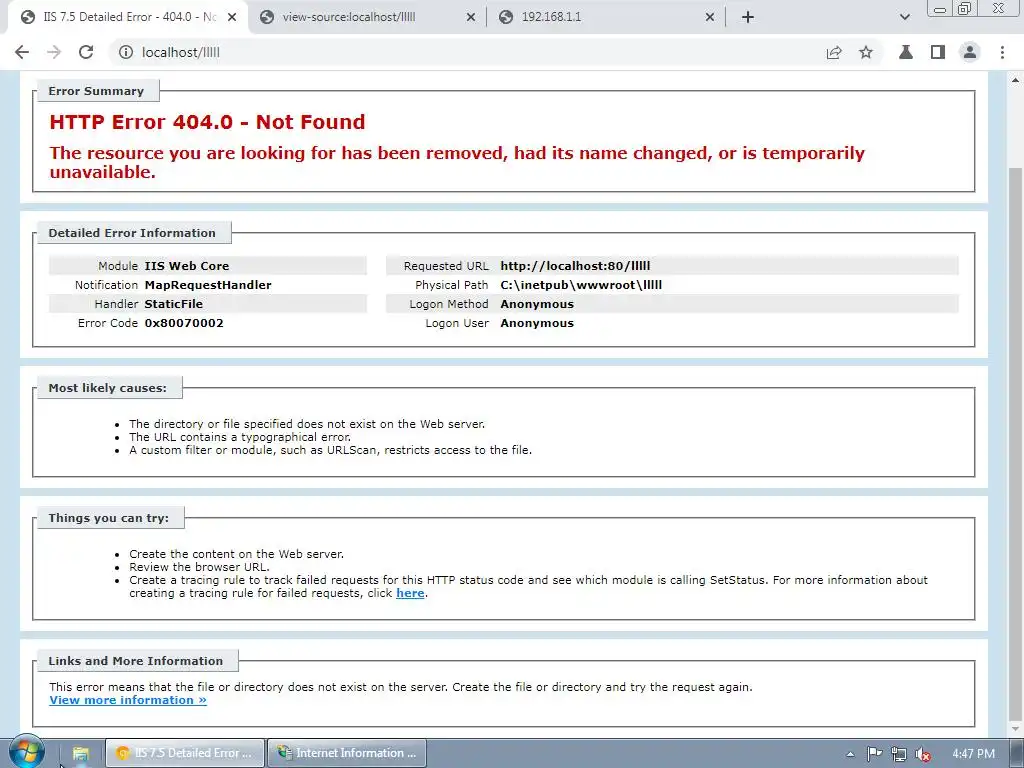Reload the localhost page
Screen dimensions: 1024x768
(x=86, y=52)
